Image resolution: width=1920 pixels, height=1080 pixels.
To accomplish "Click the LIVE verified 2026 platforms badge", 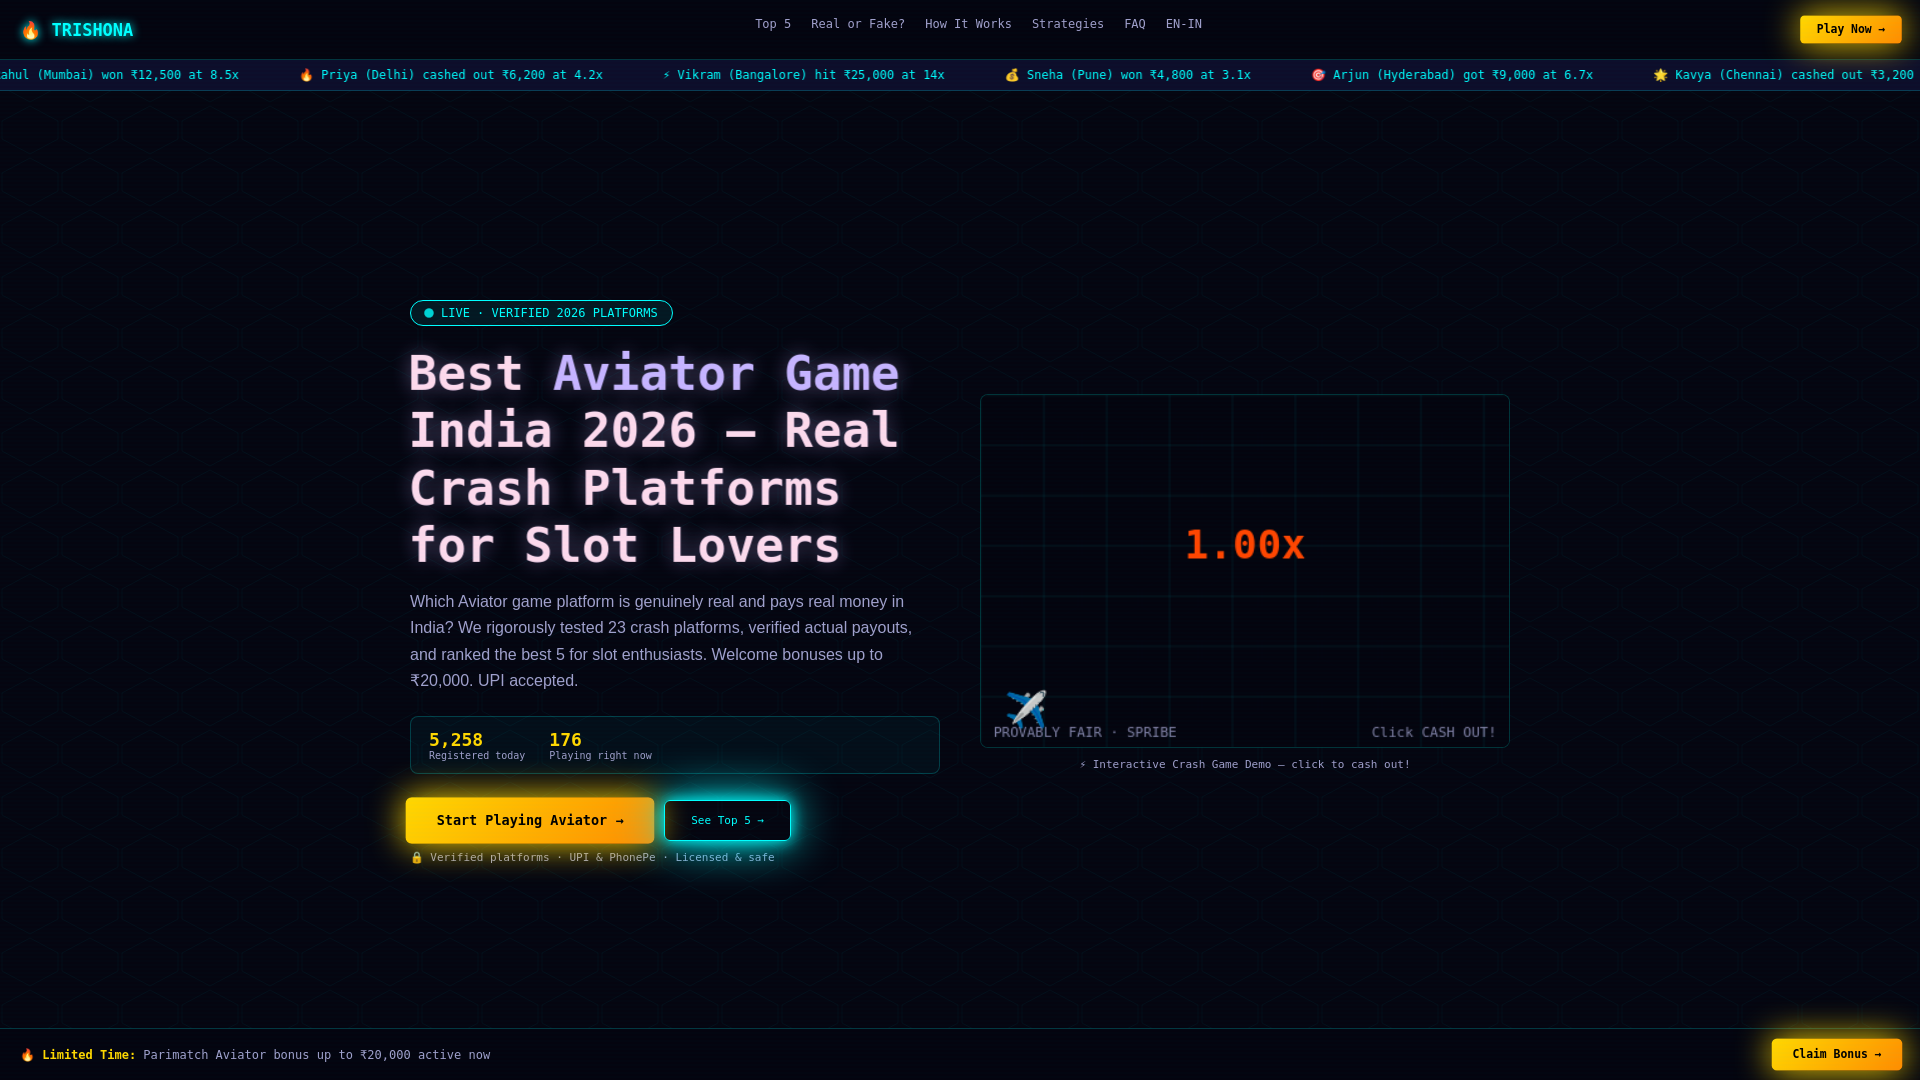I will 541,313.
